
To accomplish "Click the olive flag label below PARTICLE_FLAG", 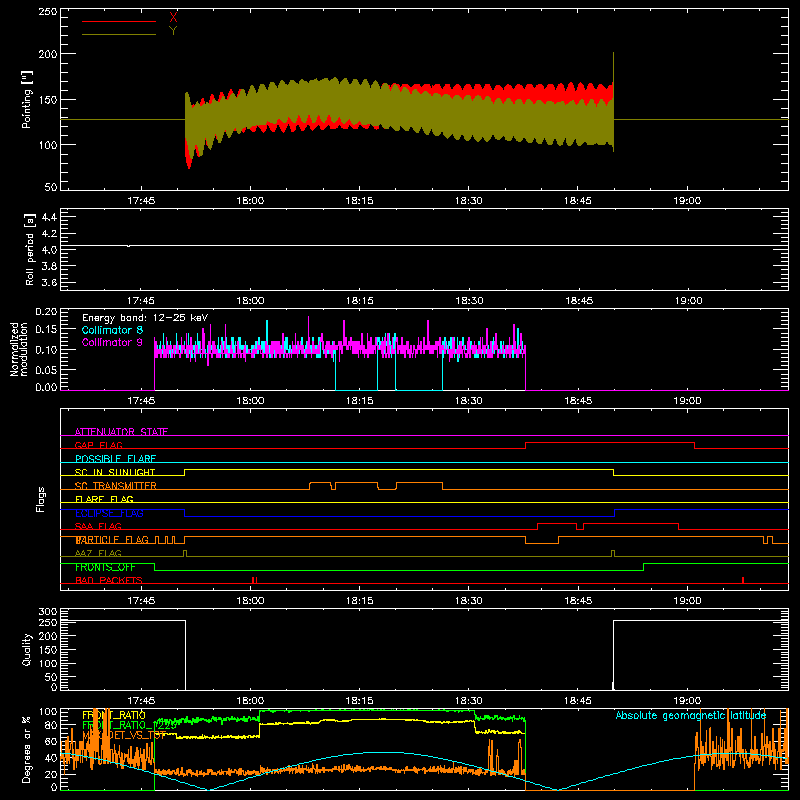I will coord(98,553).
